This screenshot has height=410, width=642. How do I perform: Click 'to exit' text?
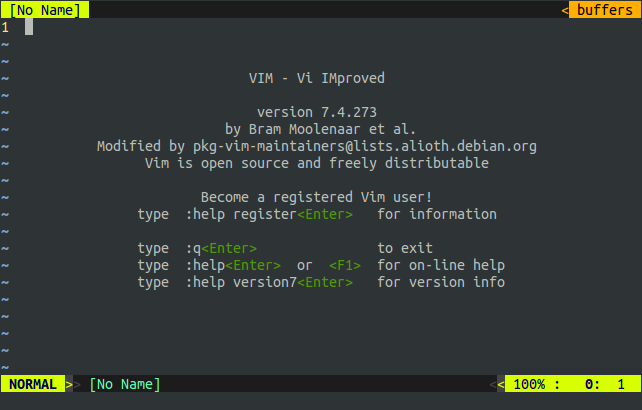coord(405,248)
